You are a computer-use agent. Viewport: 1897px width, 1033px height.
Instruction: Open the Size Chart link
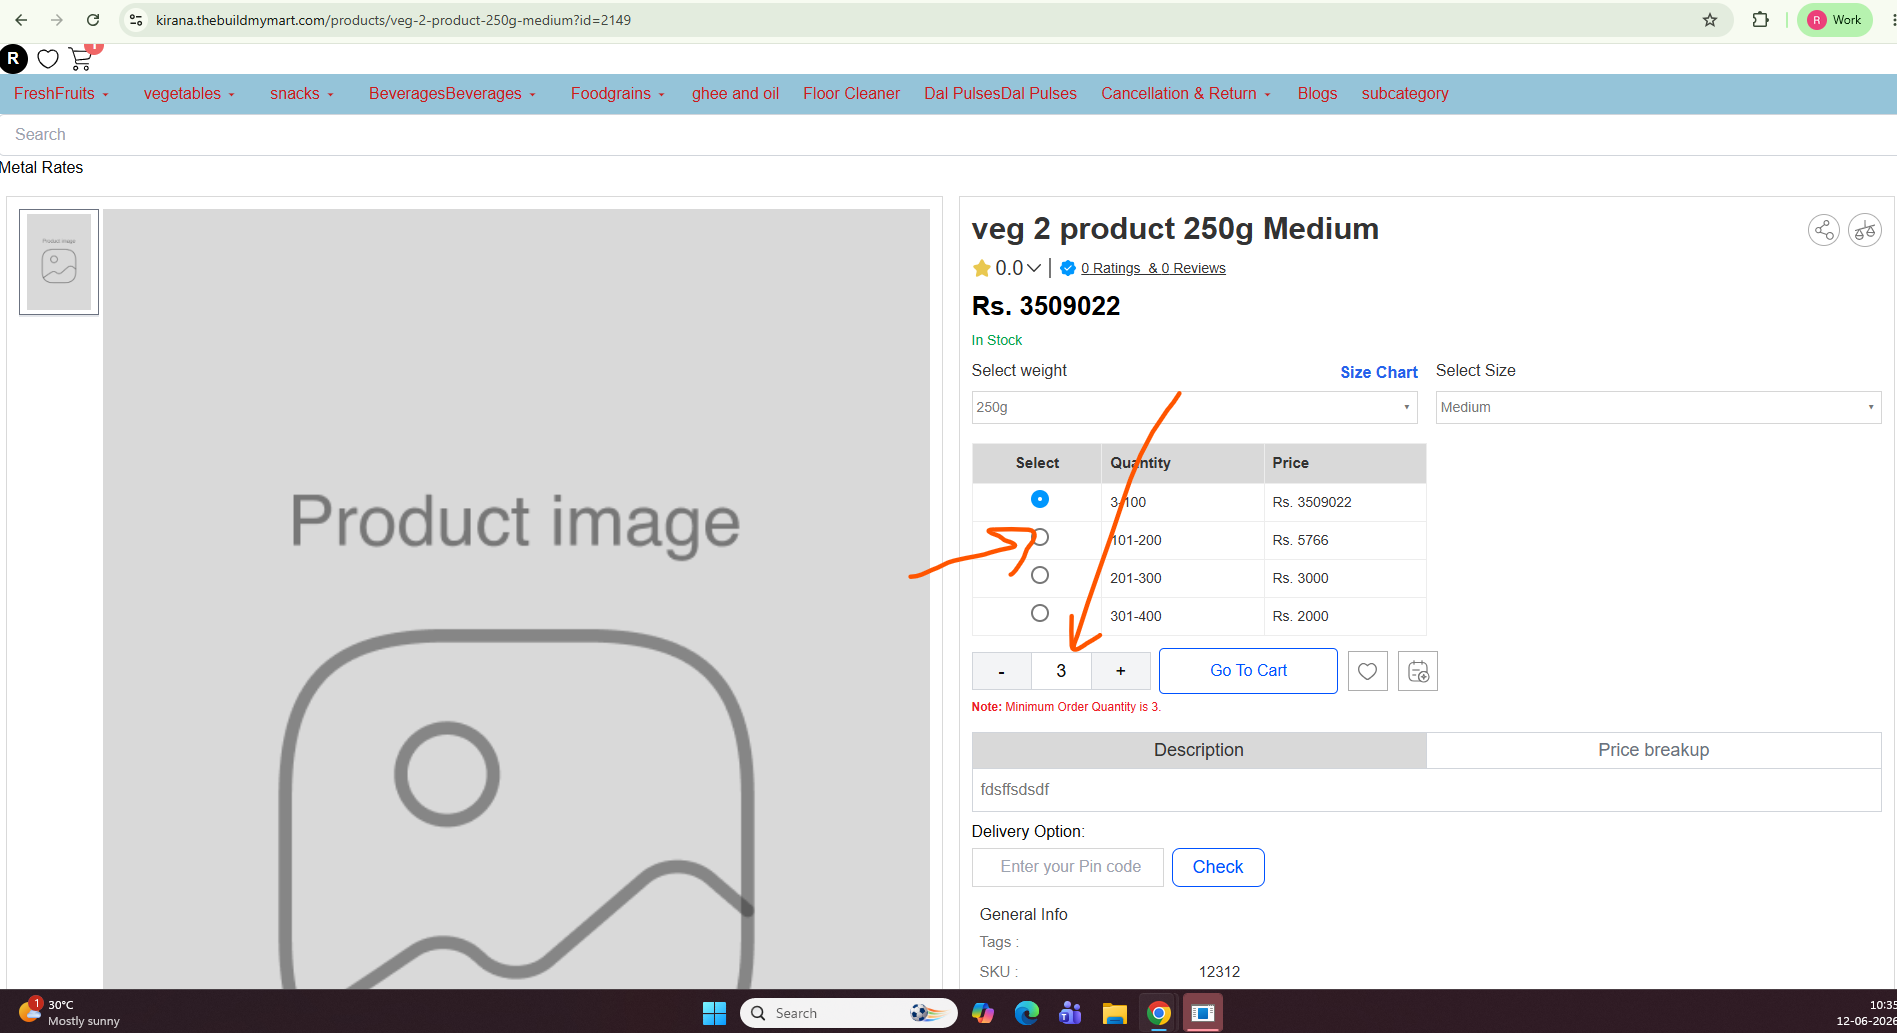pyautogui.click(x=1379, y=372)
